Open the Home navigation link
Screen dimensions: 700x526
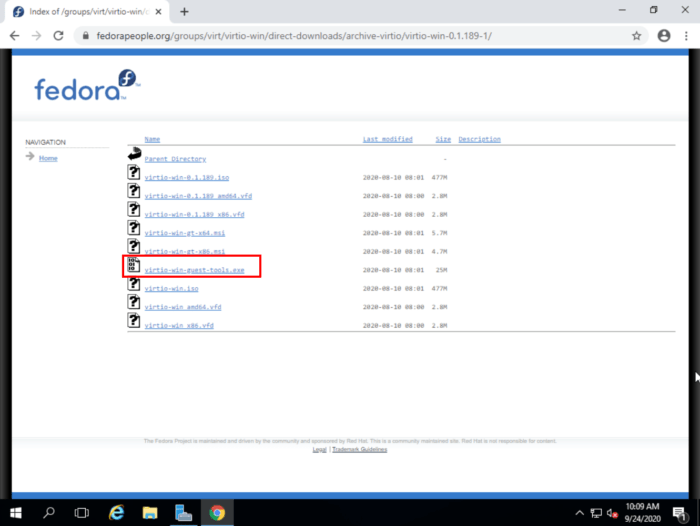coord(48,158)
